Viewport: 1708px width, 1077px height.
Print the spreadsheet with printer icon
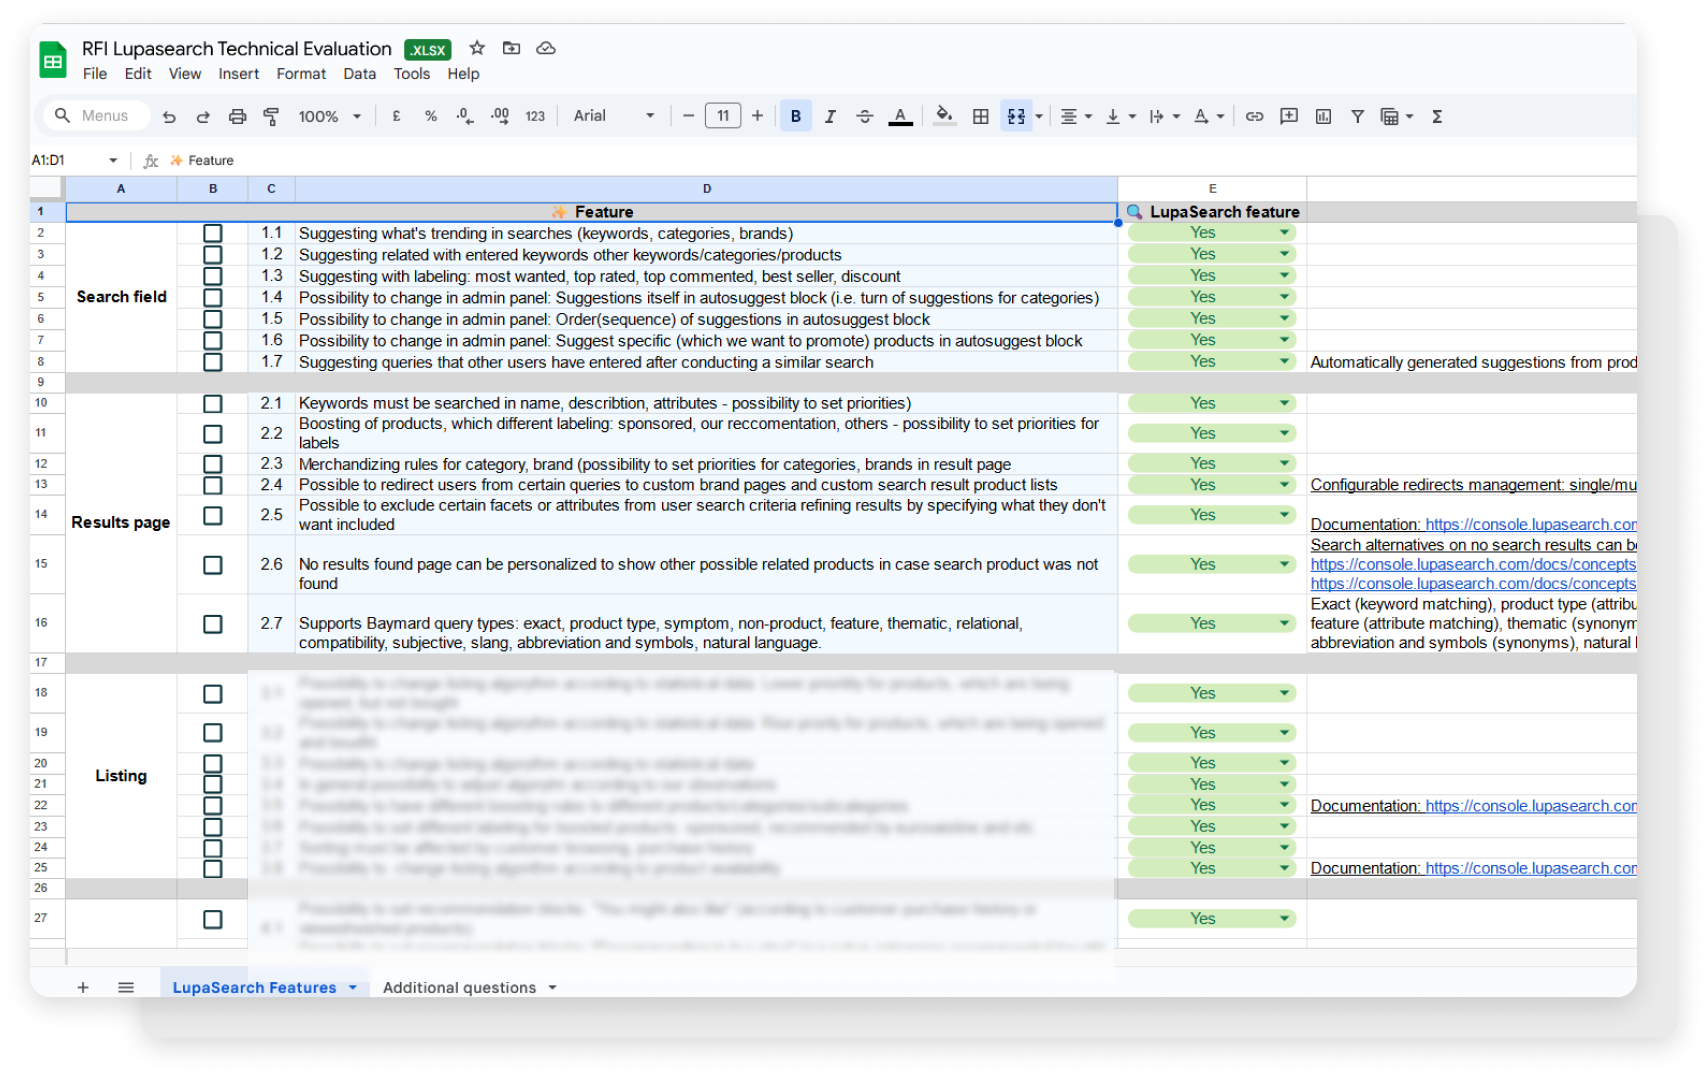pyautogui.click(x=237, y=117)
